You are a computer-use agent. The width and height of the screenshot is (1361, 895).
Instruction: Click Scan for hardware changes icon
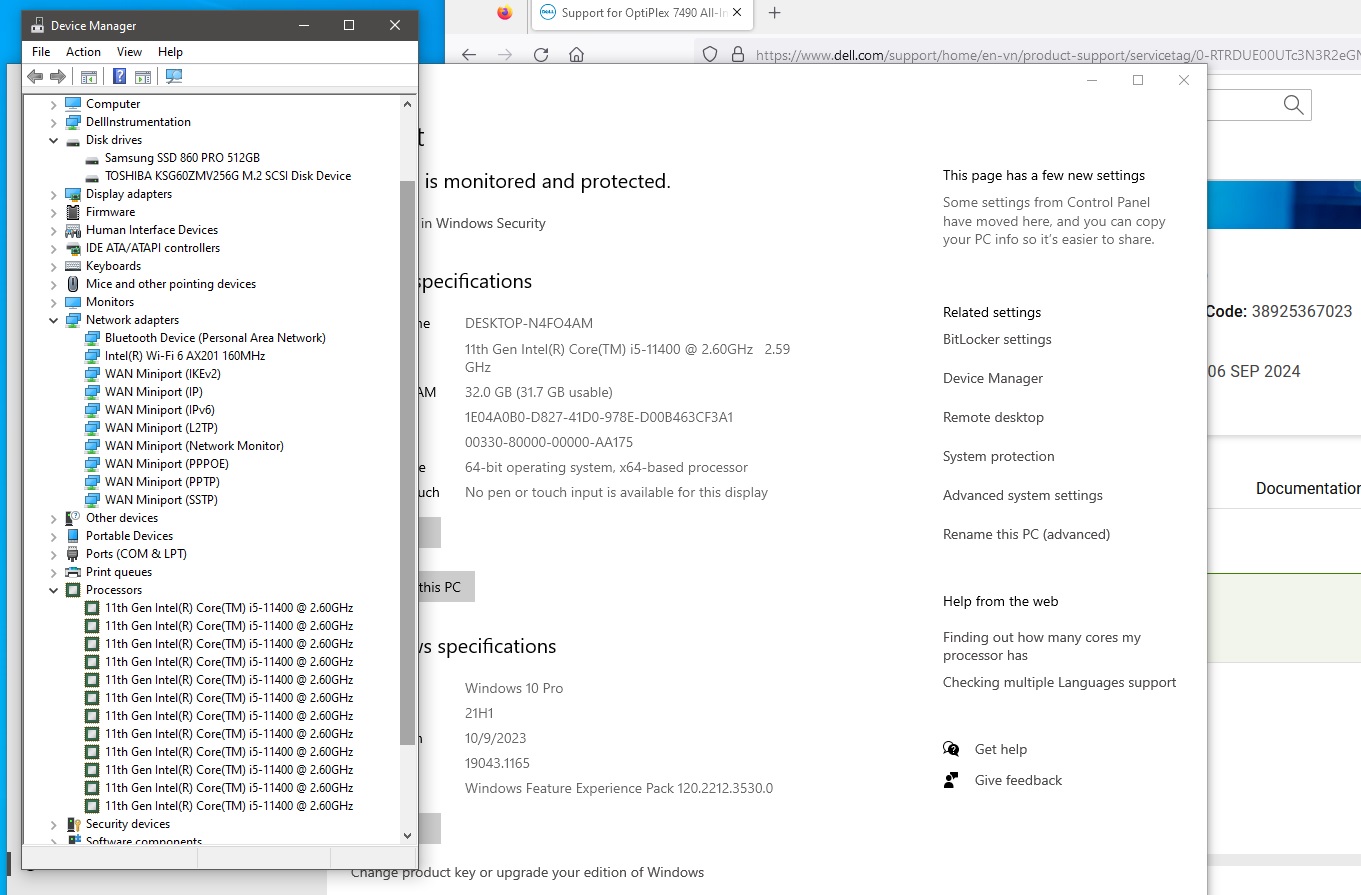pos(174,76)
